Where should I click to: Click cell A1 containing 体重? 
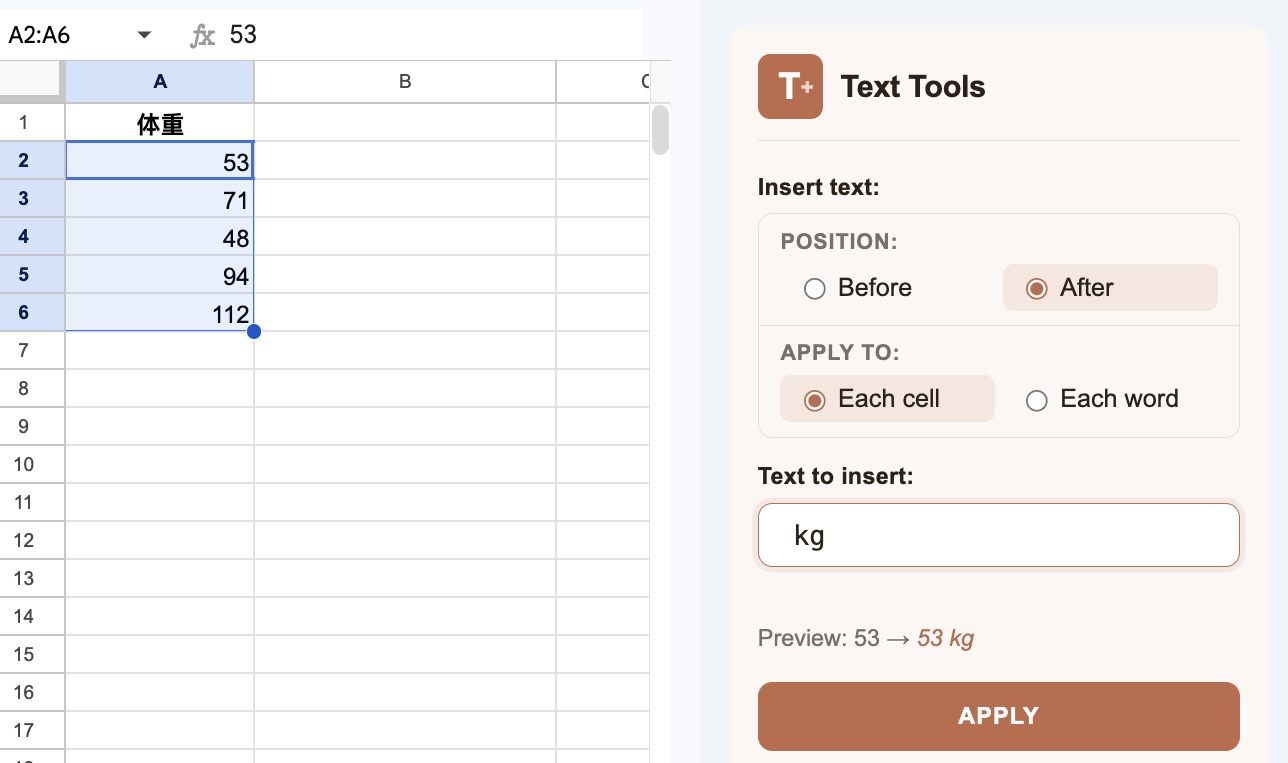click(159, 122)
